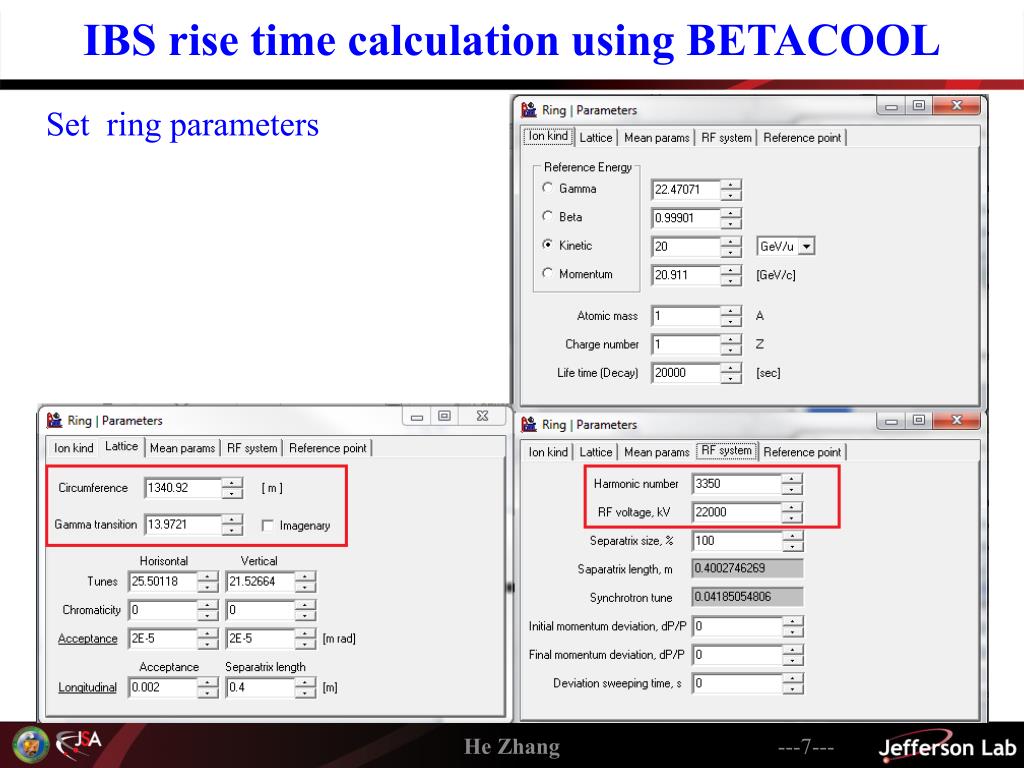Viewport: 1024px width, 768px height.
Task: Click the Acceptance link label
Action: [x=88, y=639]
